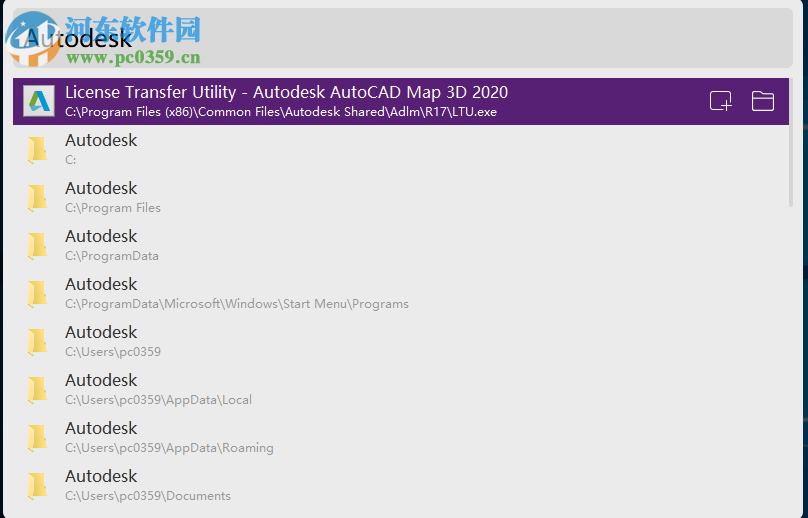Click folder icon for AppData\Roaming Autodesk

coord(38,437)
